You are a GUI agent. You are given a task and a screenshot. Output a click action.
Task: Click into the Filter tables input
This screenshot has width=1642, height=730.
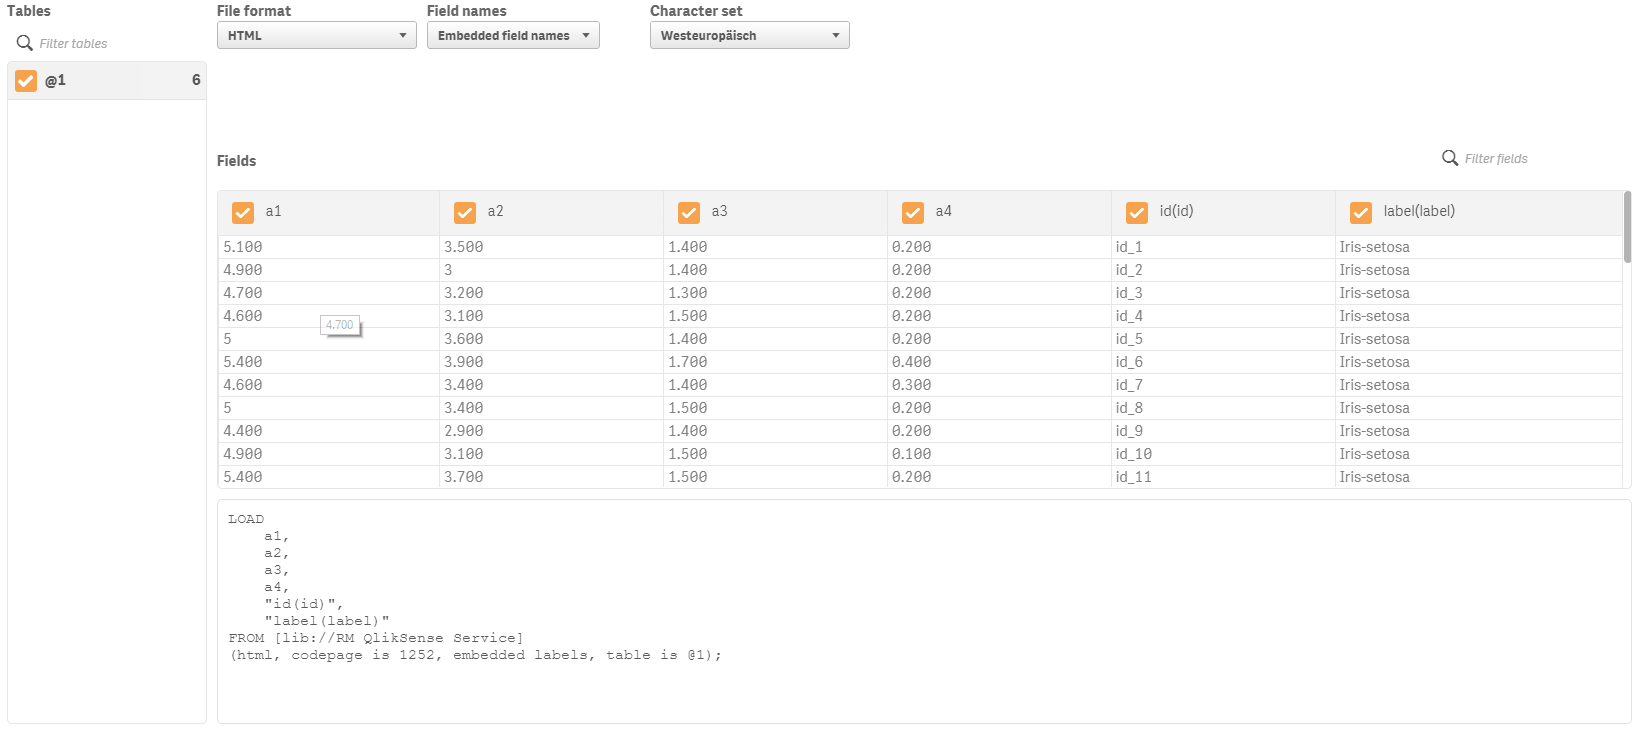(110, 44)
